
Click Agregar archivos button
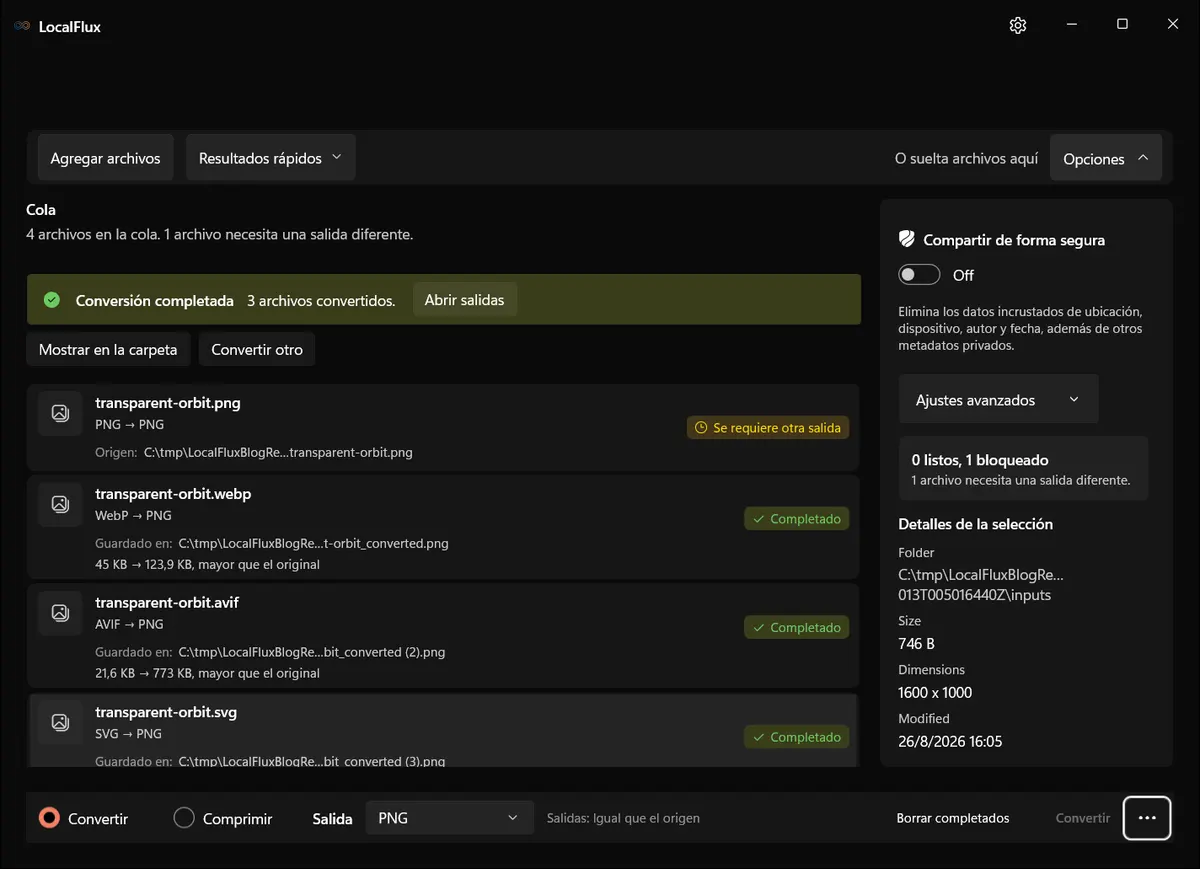pyautogui.click(x=106, y=158)
